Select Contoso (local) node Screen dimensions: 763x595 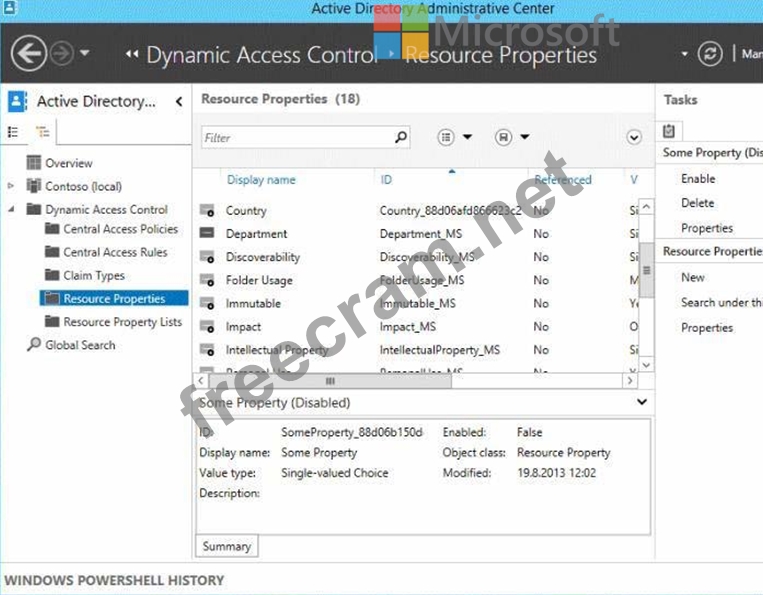(84, 186)
